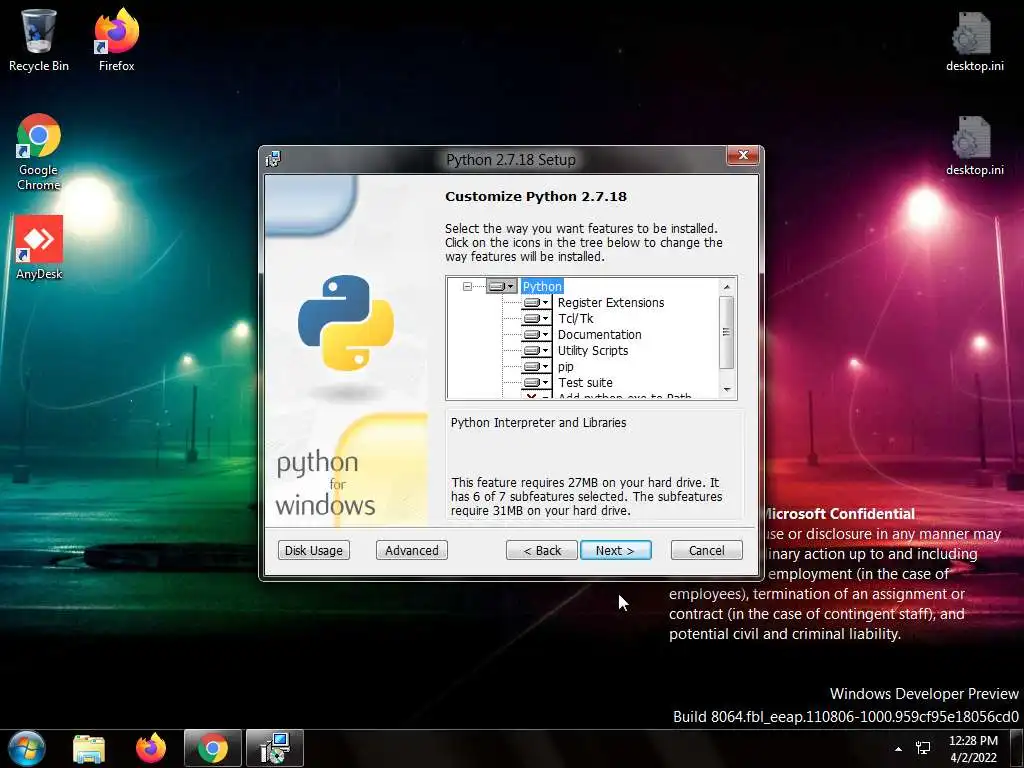This screenshot has width=1024, height=768.
Task: Open Documentation feature dropdown icon
Action: pos(536,334)
